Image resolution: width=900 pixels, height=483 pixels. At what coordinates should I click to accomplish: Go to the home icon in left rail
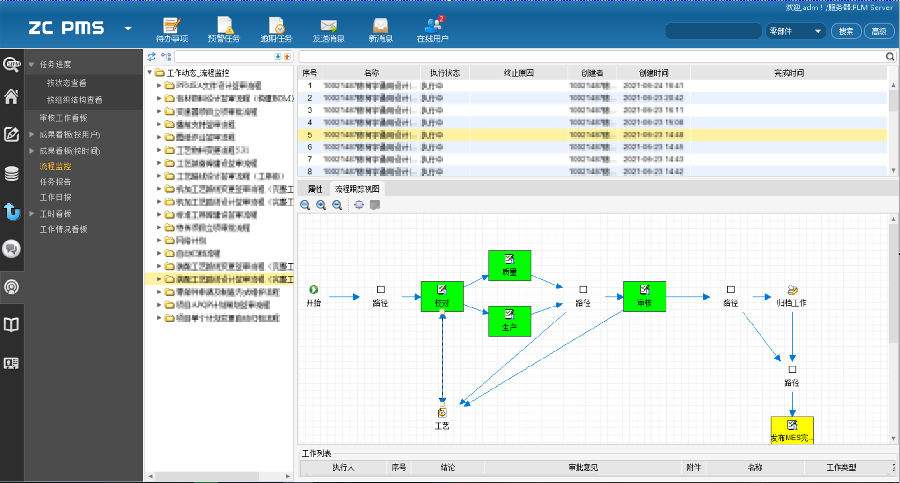(x=11, y=96)
